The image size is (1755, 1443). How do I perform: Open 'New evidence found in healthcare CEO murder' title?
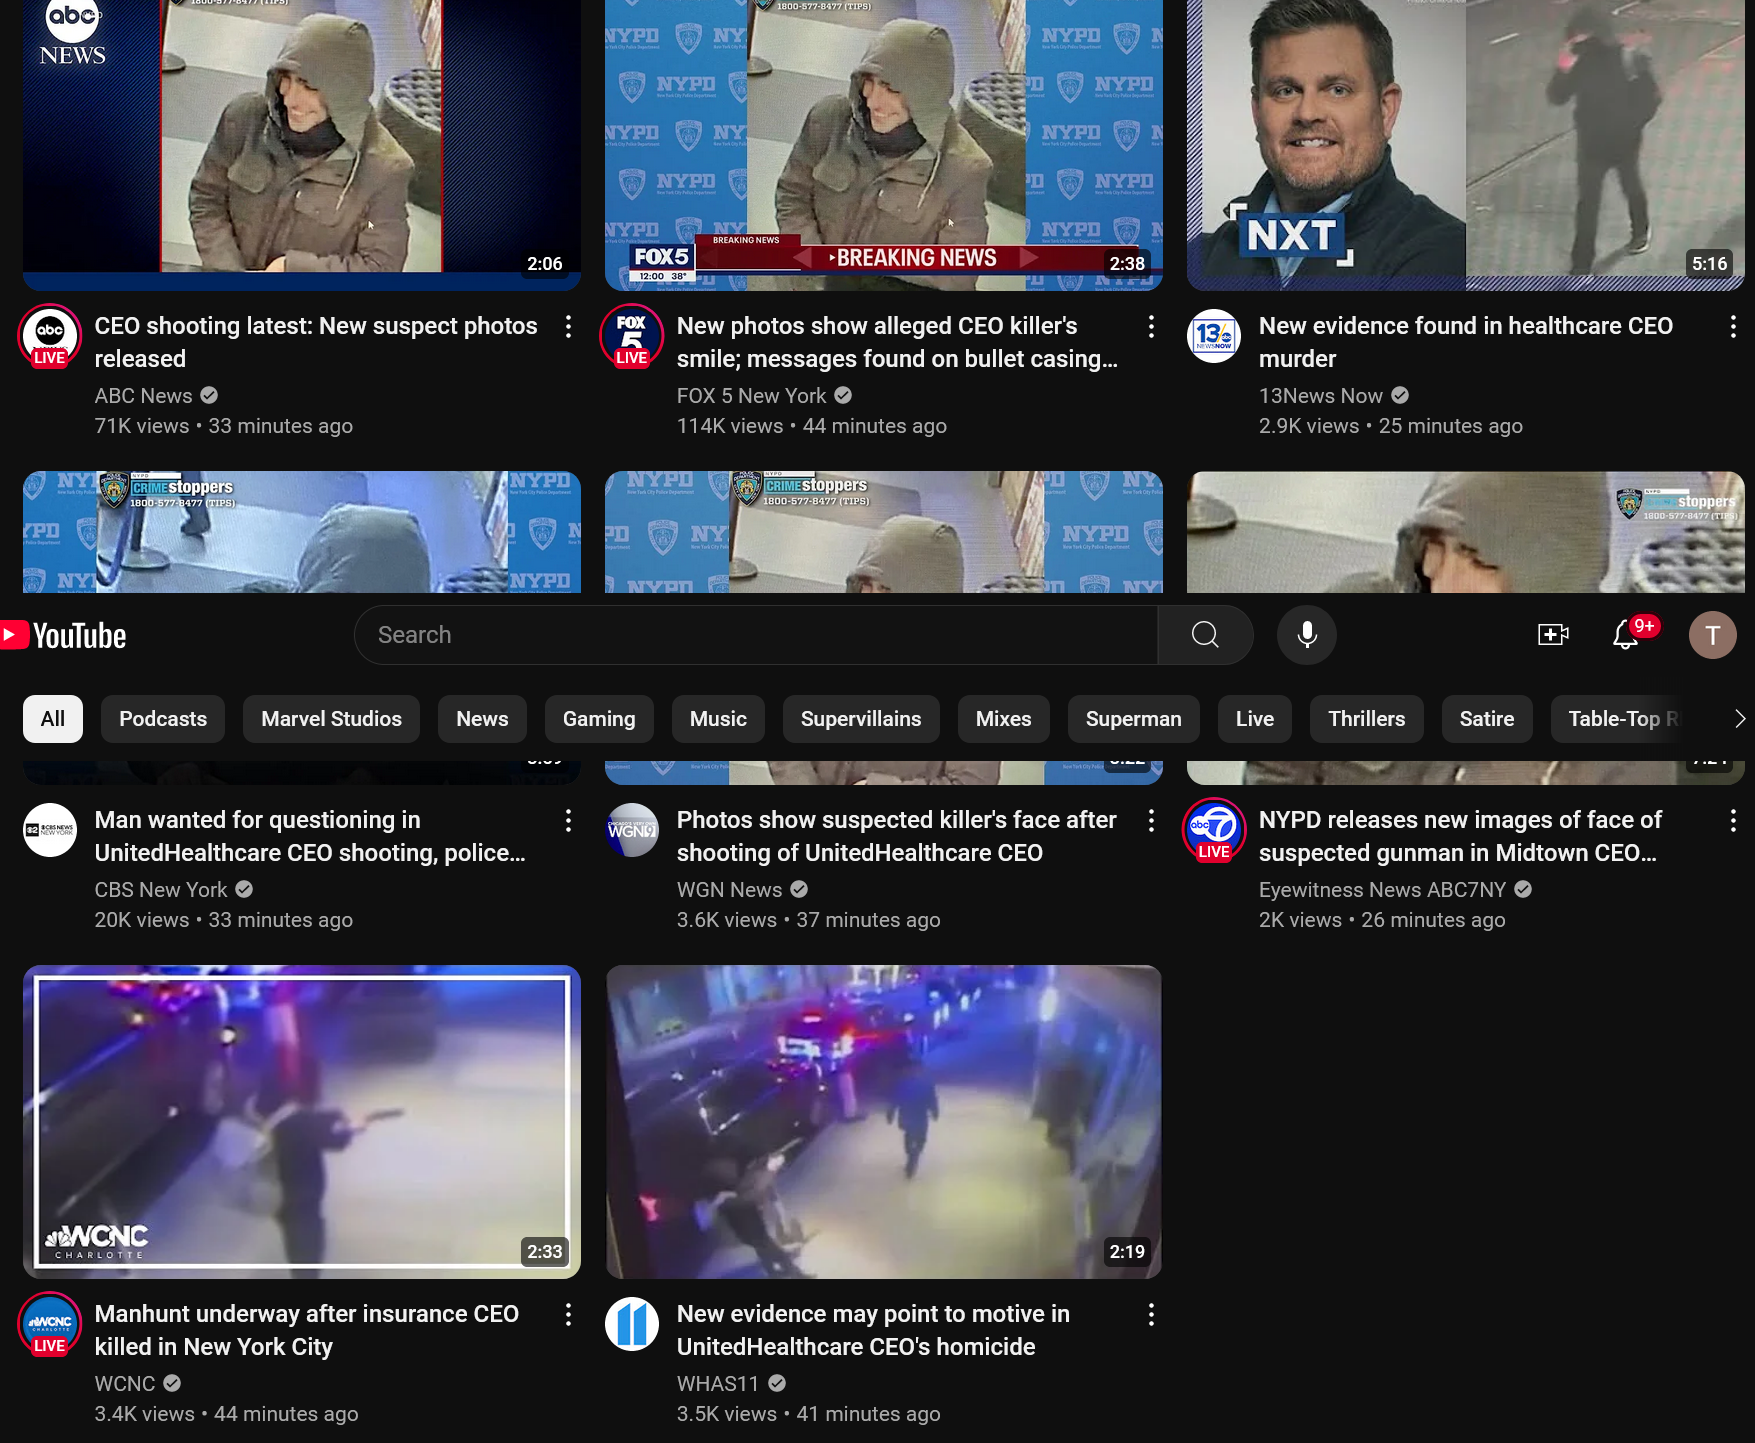tap(1465, 342)
